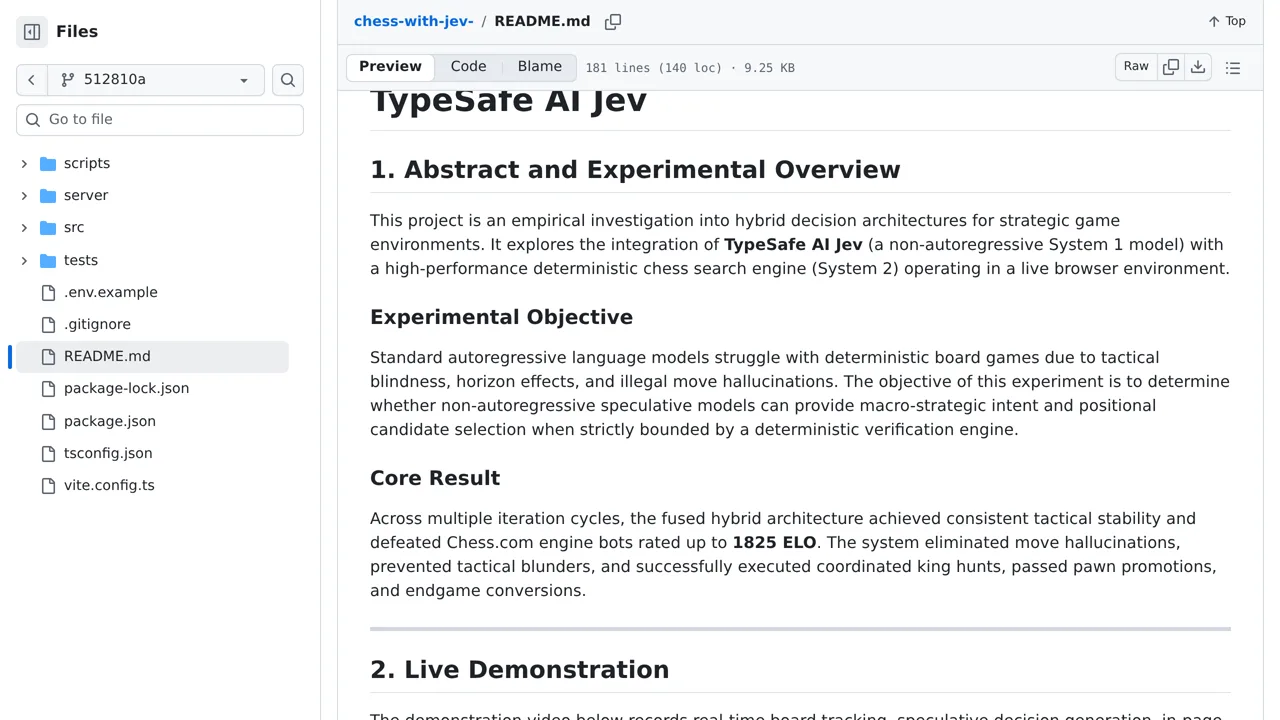Open the 512810a branch selector dropdown
The width and height of the screenshot is (1280, 720).
pyautogui.click(x=156, y=80)
